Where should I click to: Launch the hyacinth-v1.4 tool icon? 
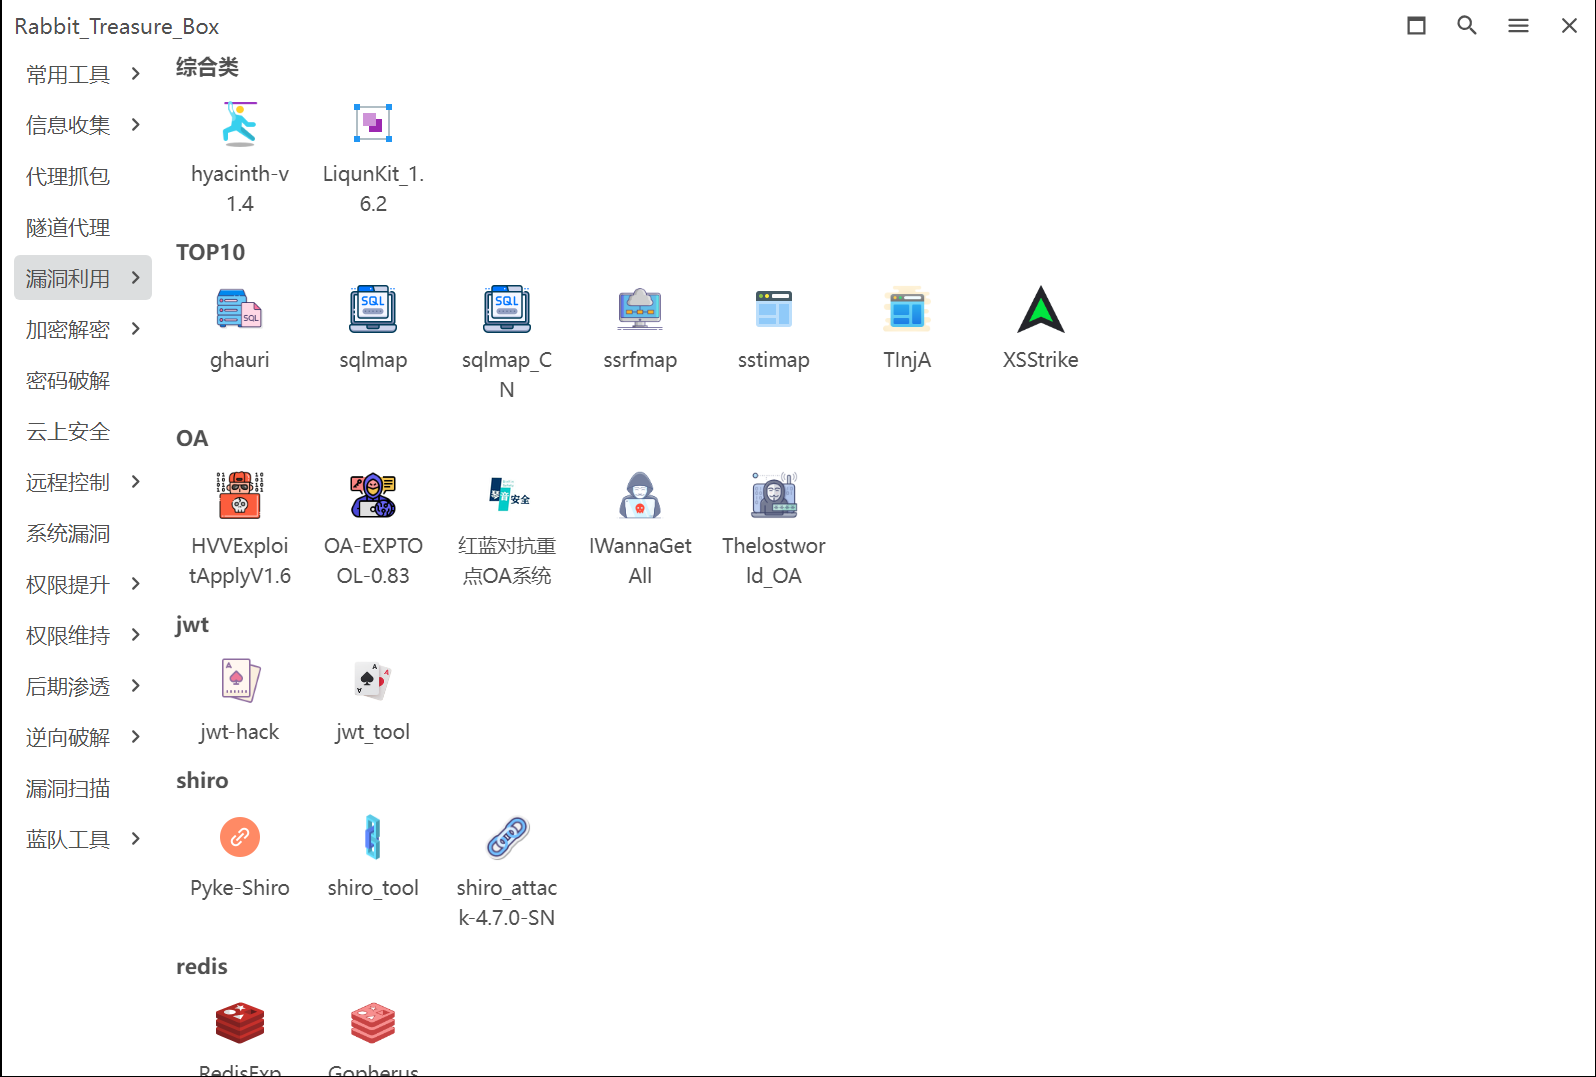pyautogui.click(x=240, y=124)
